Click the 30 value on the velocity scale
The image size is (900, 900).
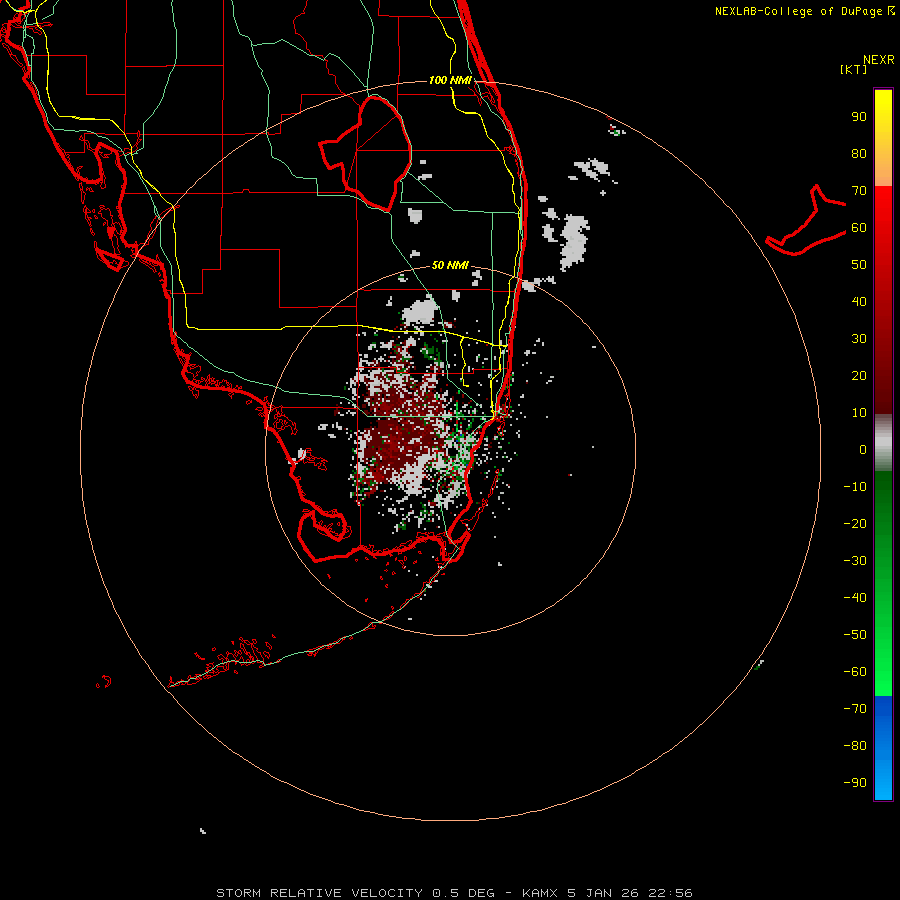pos(859,339)
